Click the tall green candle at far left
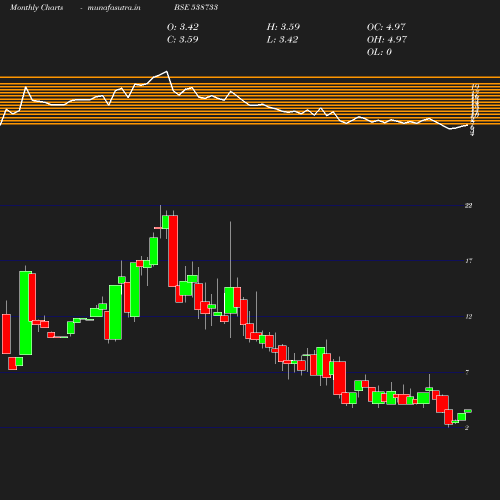This screenshot has height=500, width=500. 26,313
